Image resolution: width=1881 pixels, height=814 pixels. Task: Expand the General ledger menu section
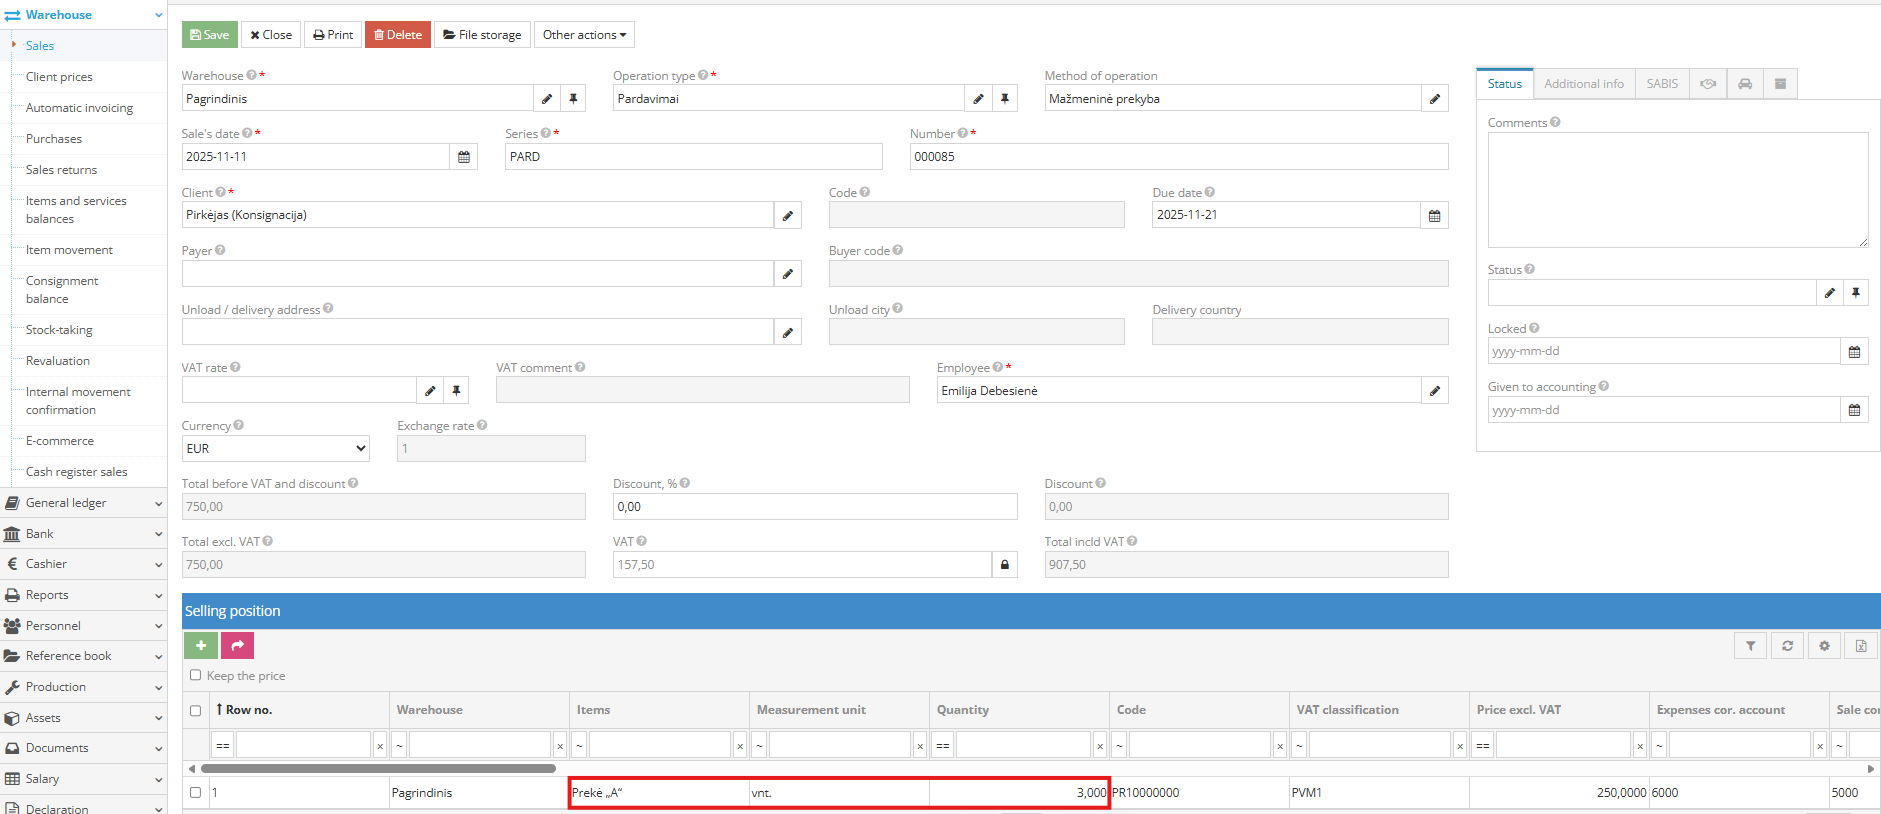point(82,503)
